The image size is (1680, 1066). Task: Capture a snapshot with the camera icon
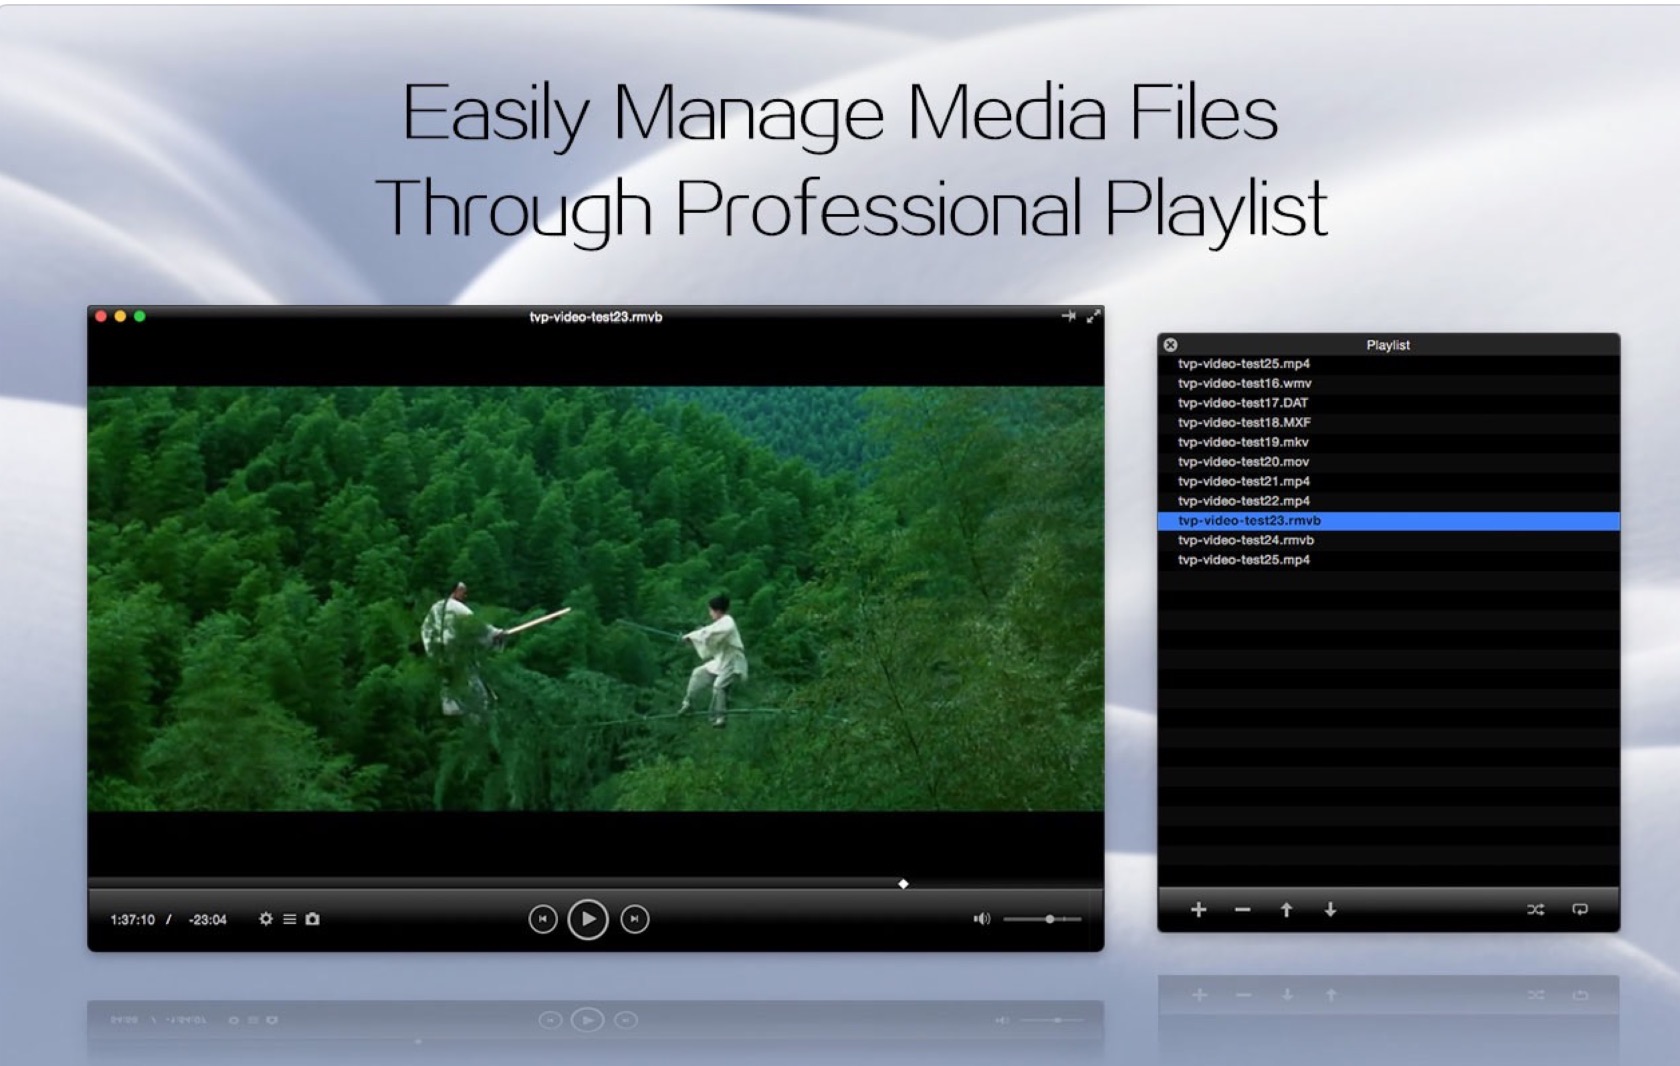[x=312, y=919]
